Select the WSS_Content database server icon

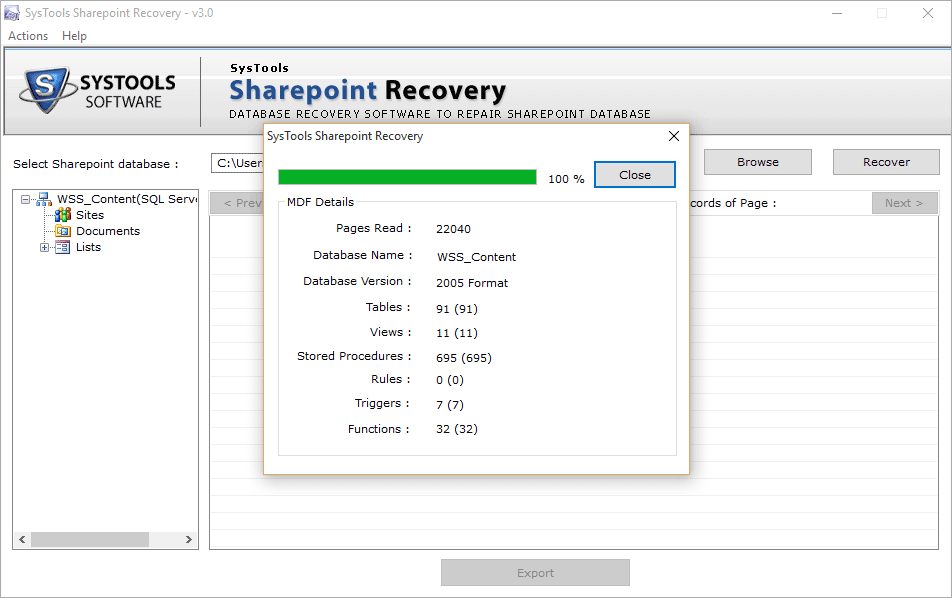coord(44,199)
